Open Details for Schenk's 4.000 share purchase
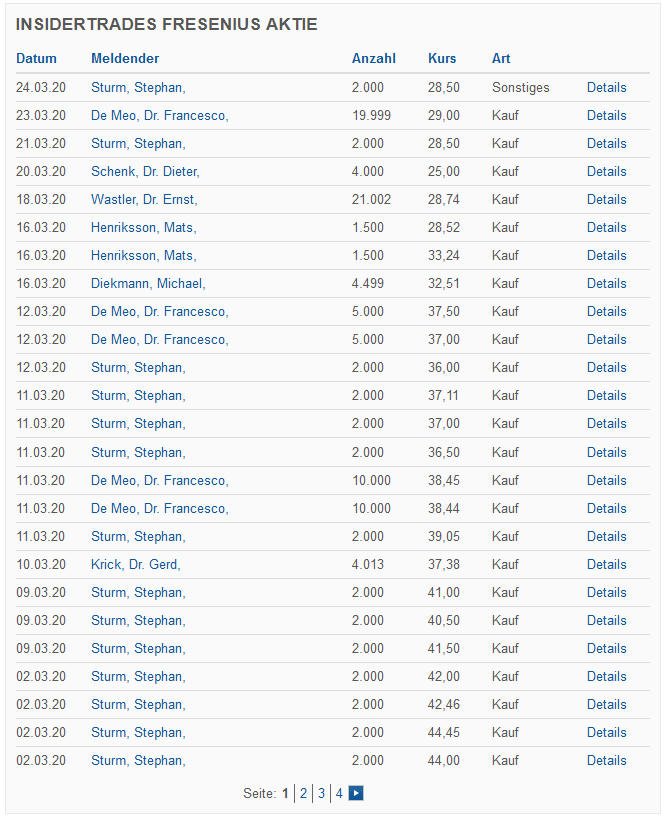The image size is (667, 820). click(x=606, y=171)
